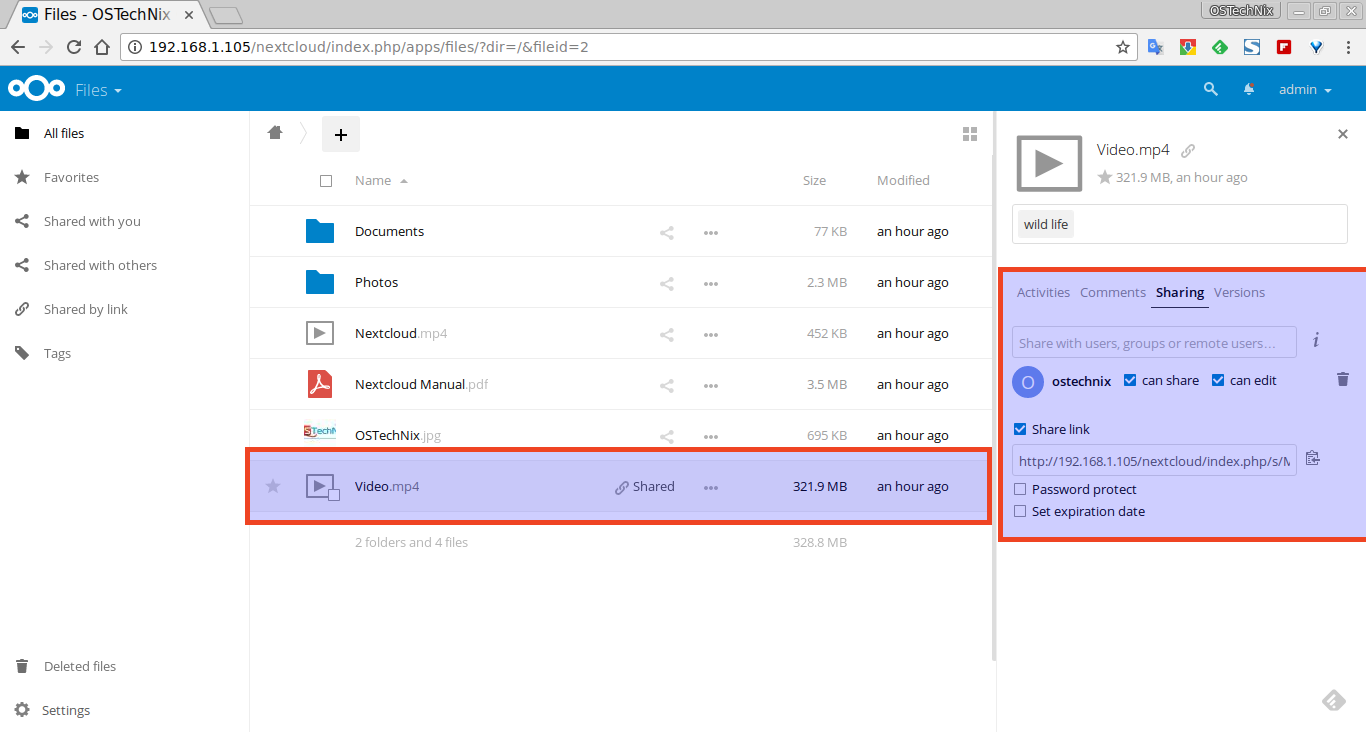Tick the Set expiration date checkbox
The image size is (1366, 732).
(1020, 512)
